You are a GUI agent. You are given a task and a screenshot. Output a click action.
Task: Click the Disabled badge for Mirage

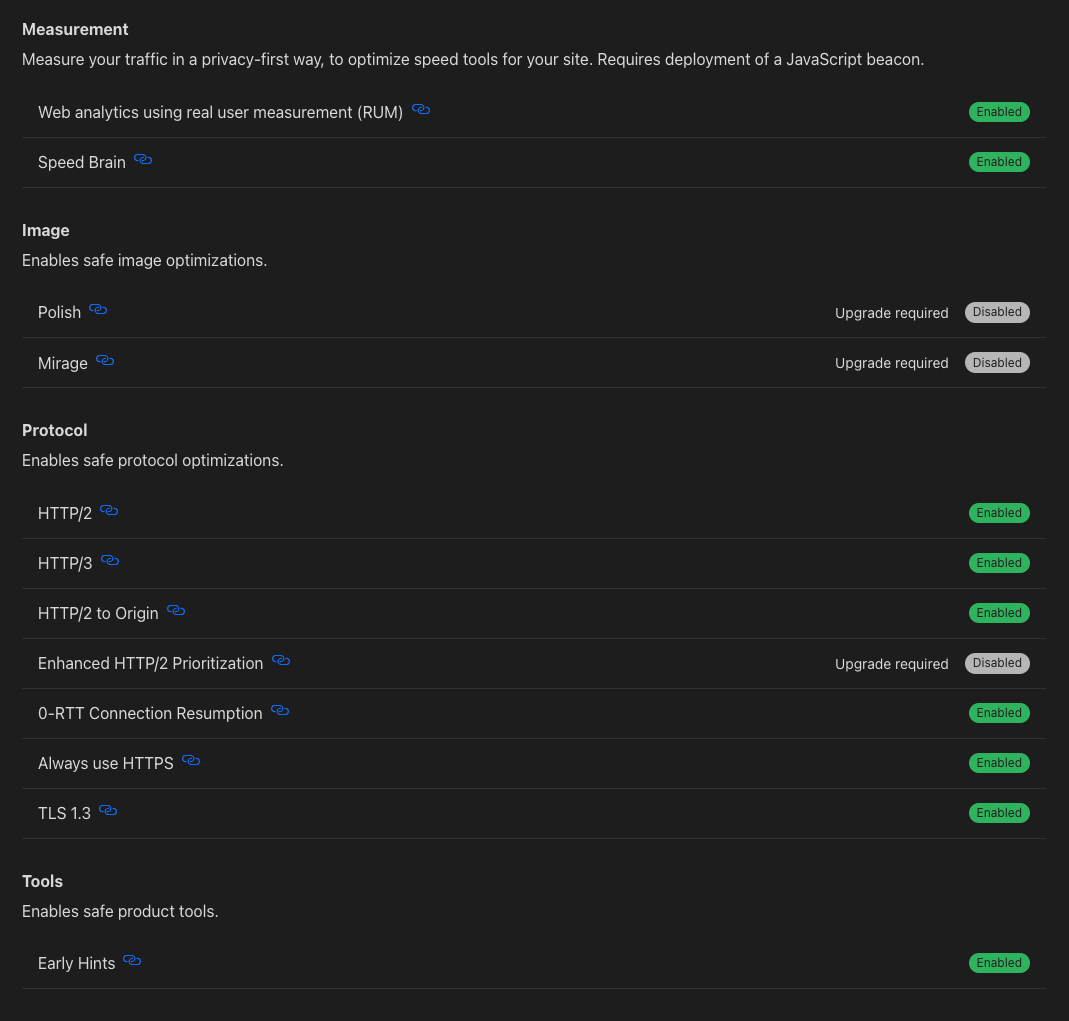click(x=996, y=362)
